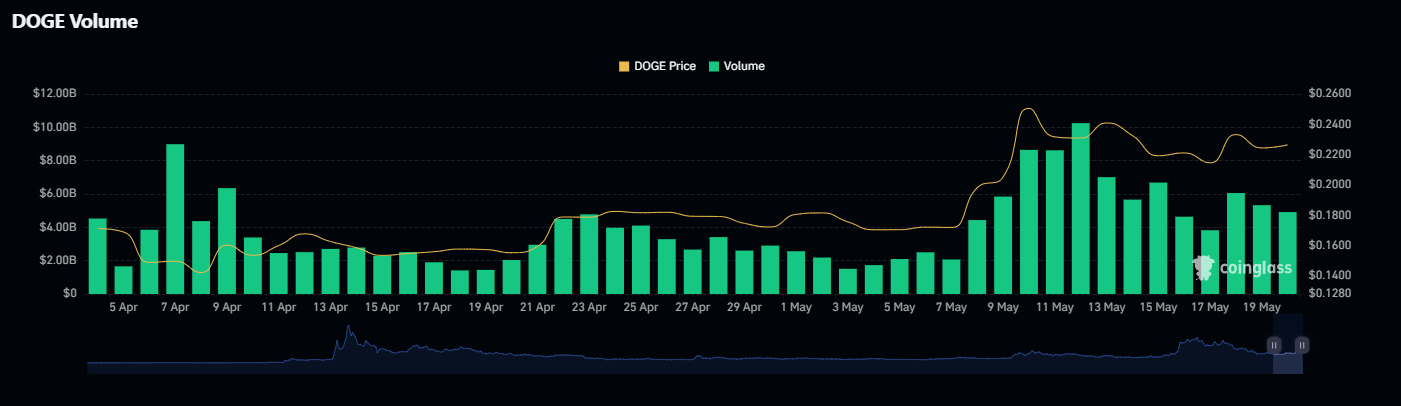
Task: Select the volume bar for 15 May
Action: click(x=1158, y=238)
